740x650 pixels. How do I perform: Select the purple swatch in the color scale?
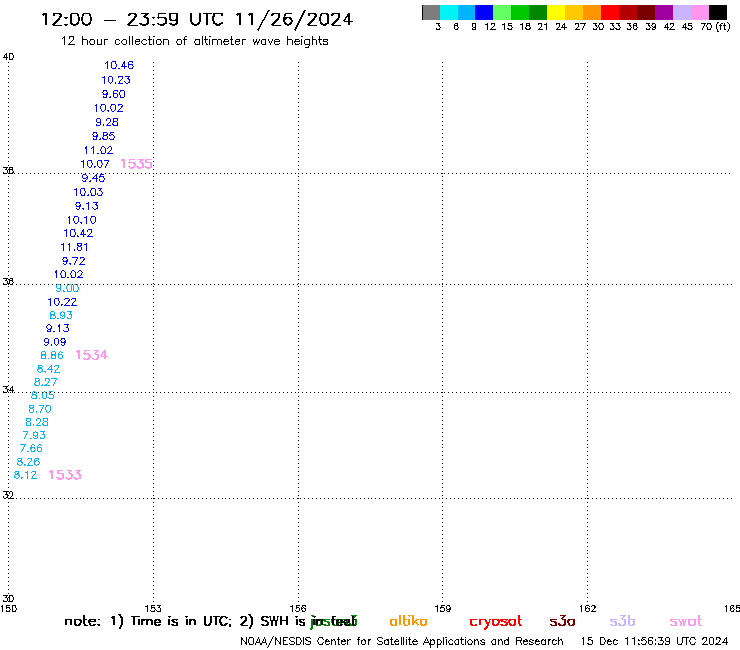click(x=664, y=12)
